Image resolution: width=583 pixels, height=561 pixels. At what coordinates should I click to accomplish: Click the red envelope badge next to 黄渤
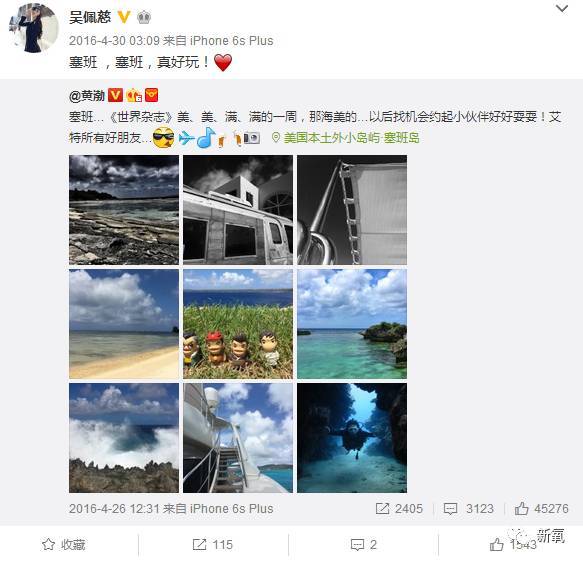point(151,95)
